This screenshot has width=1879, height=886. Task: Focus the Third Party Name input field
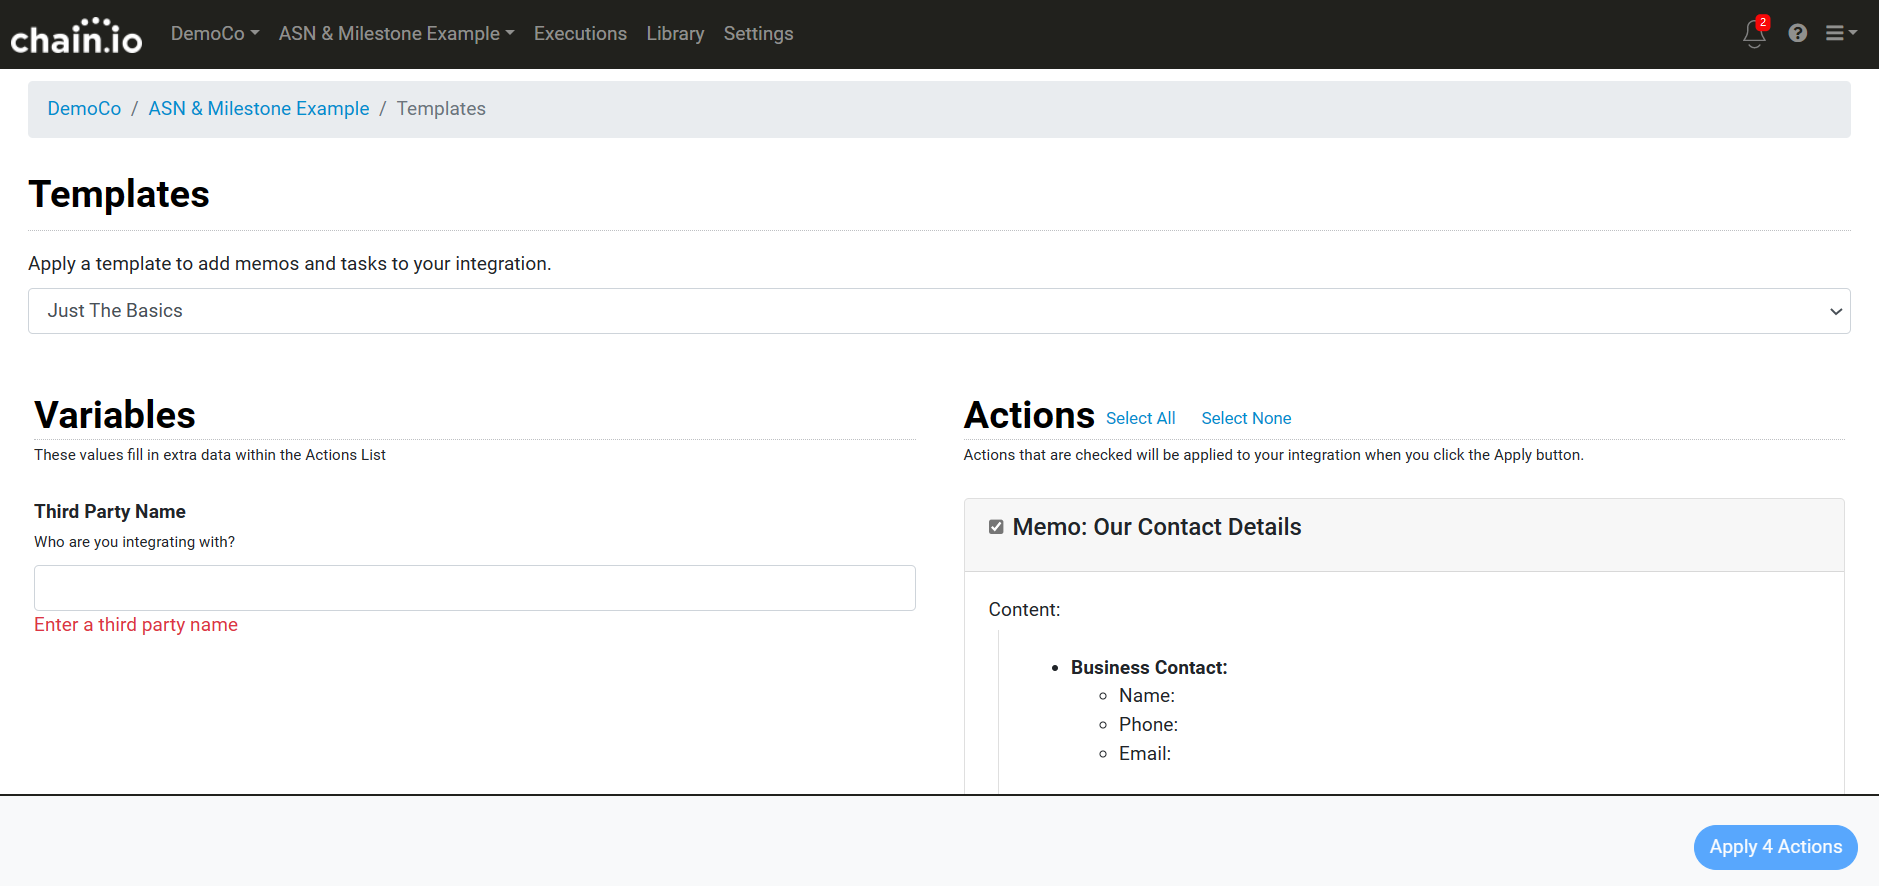pyautogui.click(x=475, y=588)
